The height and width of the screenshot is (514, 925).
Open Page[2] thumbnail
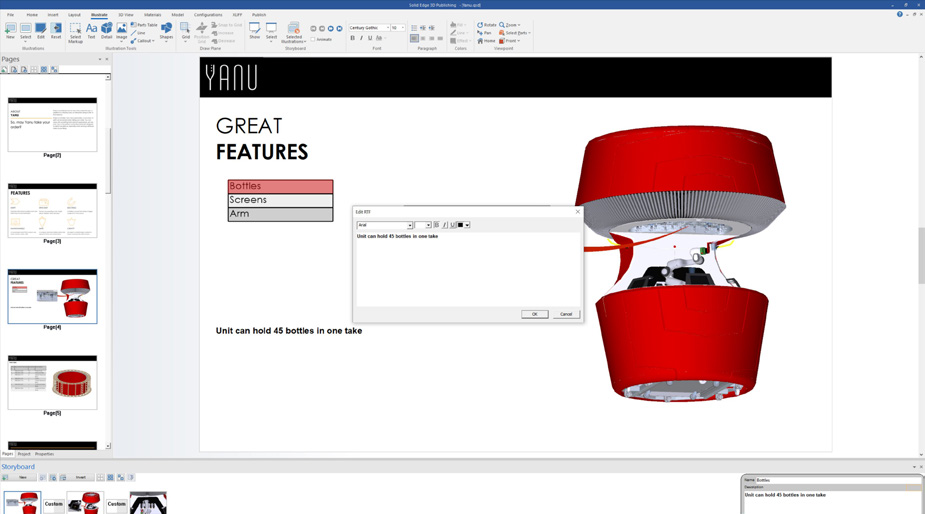(52, 125)
